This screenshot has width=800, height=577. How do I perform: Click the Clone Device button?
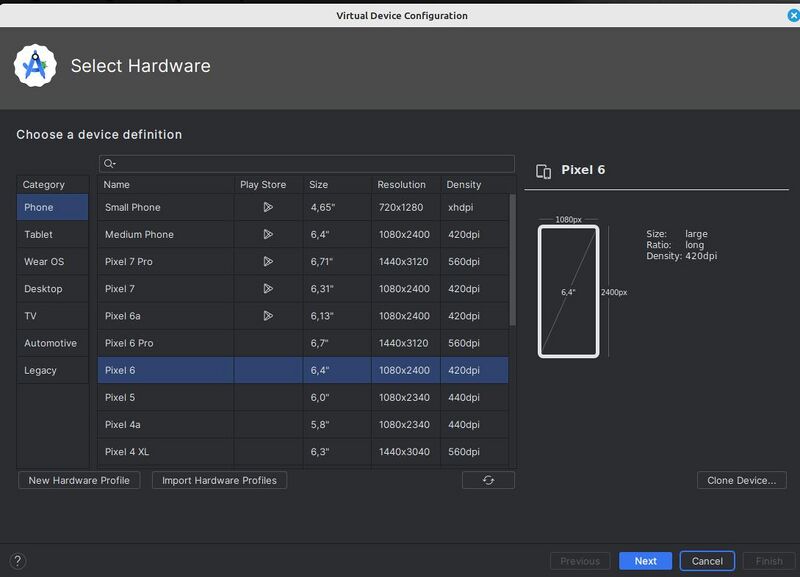pos(741,480)
